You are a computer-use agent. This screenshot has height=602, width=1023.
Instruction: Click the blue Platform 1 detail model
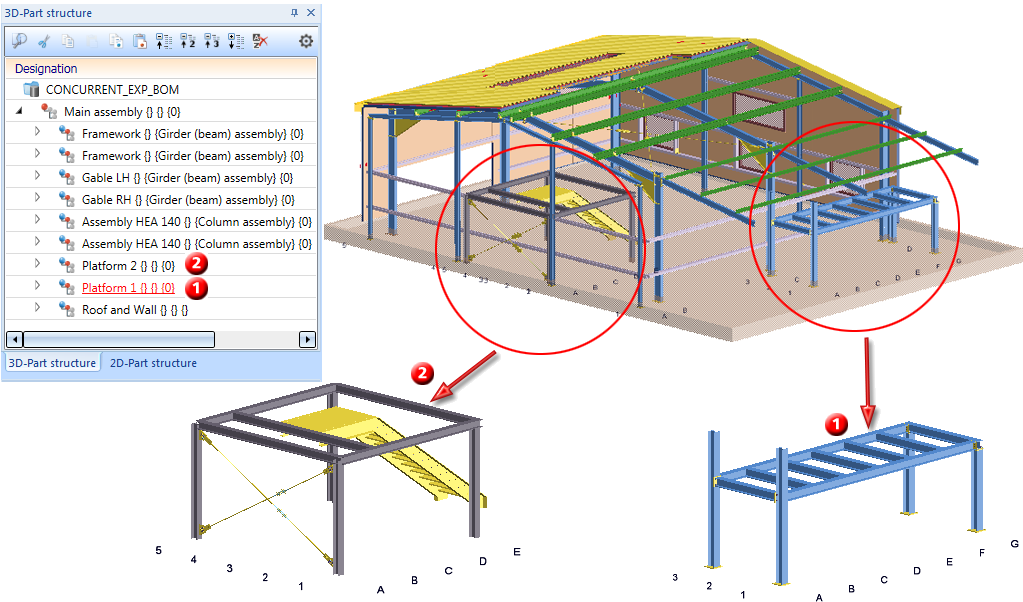tap(847, 502)
